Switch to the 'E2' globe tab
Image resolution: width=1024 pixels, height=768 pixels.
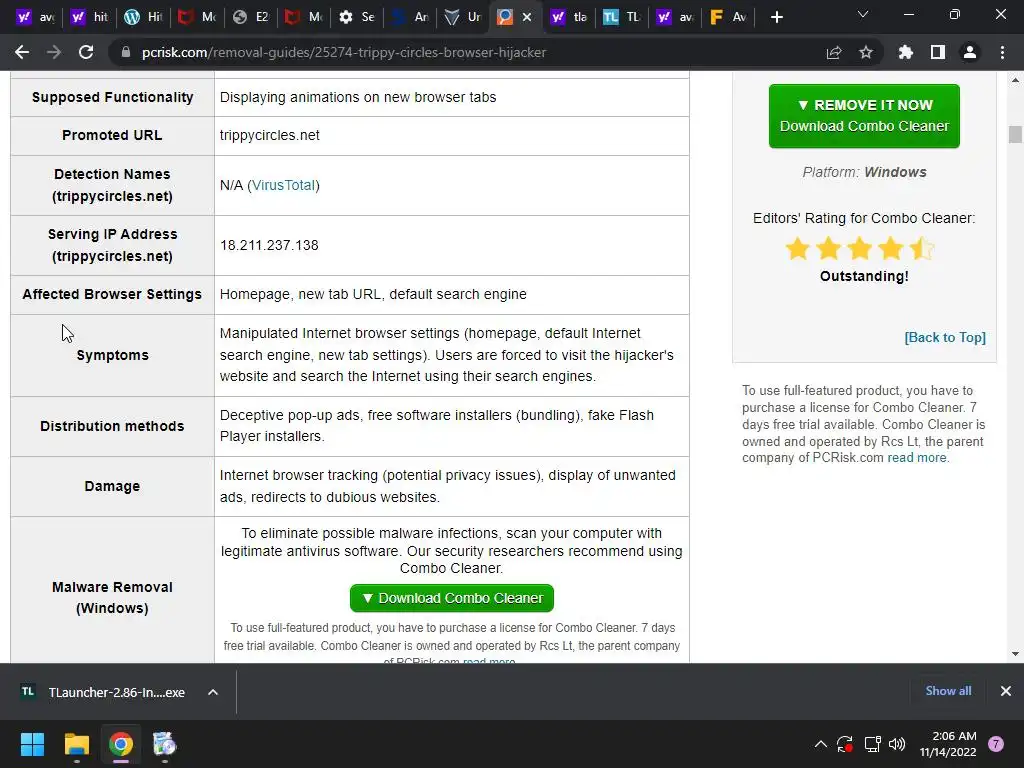point(250,17)
